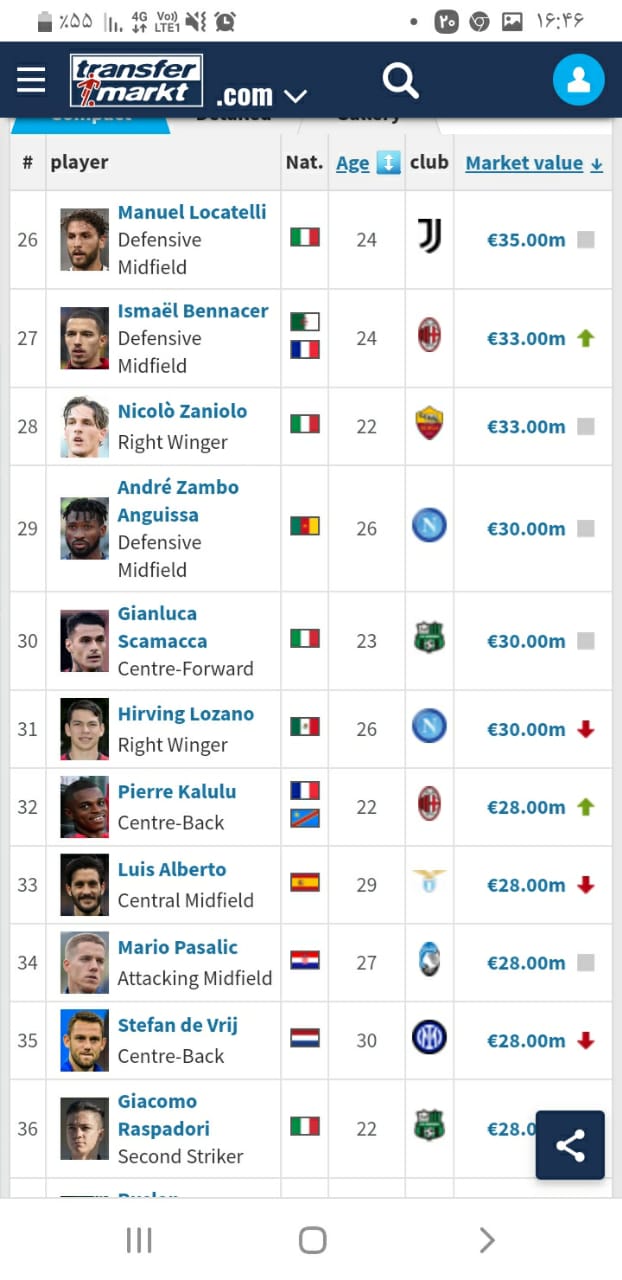
Task: Click the Juventus club crest
Action: tap(429, 237)
